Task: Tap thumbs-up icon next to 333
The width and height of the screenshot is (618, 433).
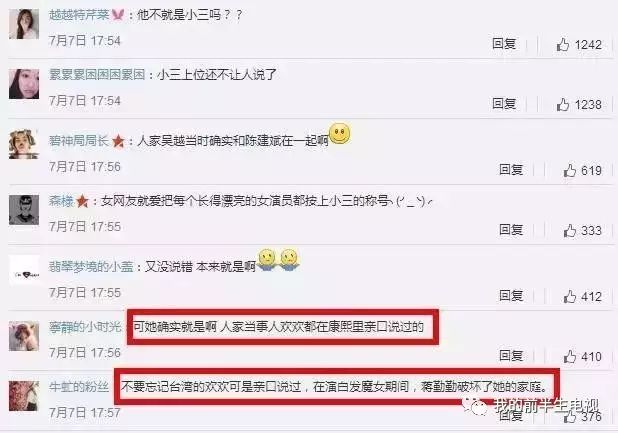Action: (x=570, y=230)
